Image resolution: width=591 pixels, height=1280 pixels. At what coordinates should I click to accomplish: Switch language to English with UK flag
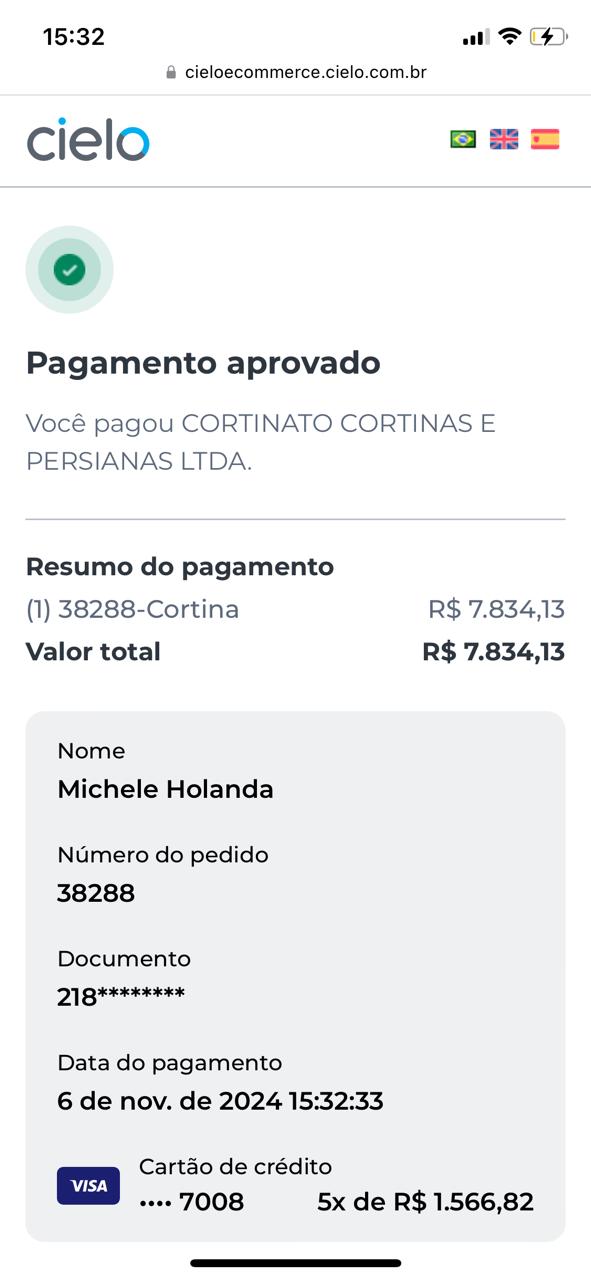[504, 139]
